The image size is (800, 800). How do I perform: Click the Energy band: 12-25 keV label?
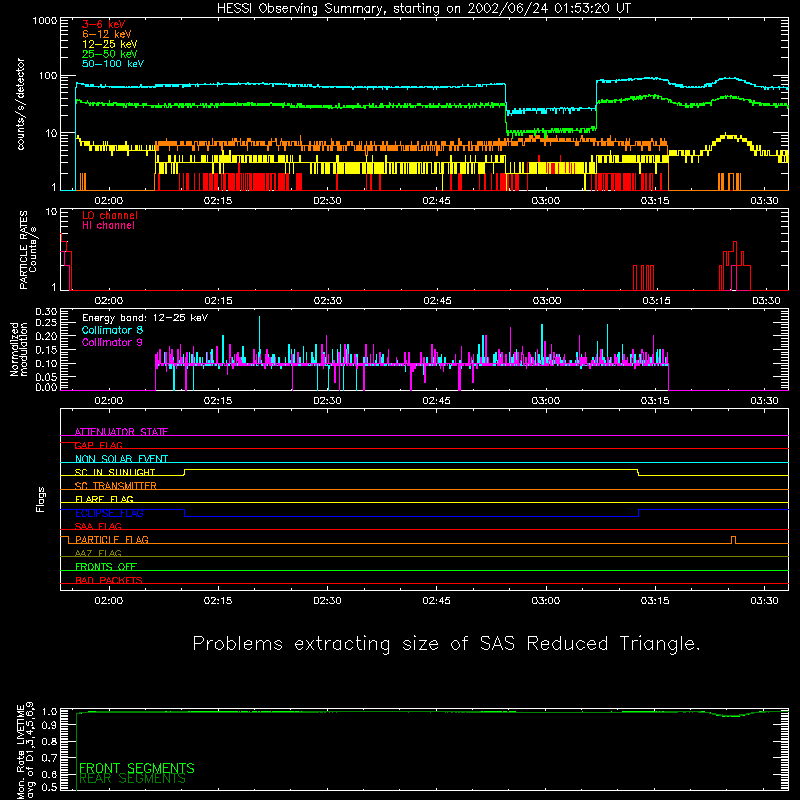click(x=145, y=318)
